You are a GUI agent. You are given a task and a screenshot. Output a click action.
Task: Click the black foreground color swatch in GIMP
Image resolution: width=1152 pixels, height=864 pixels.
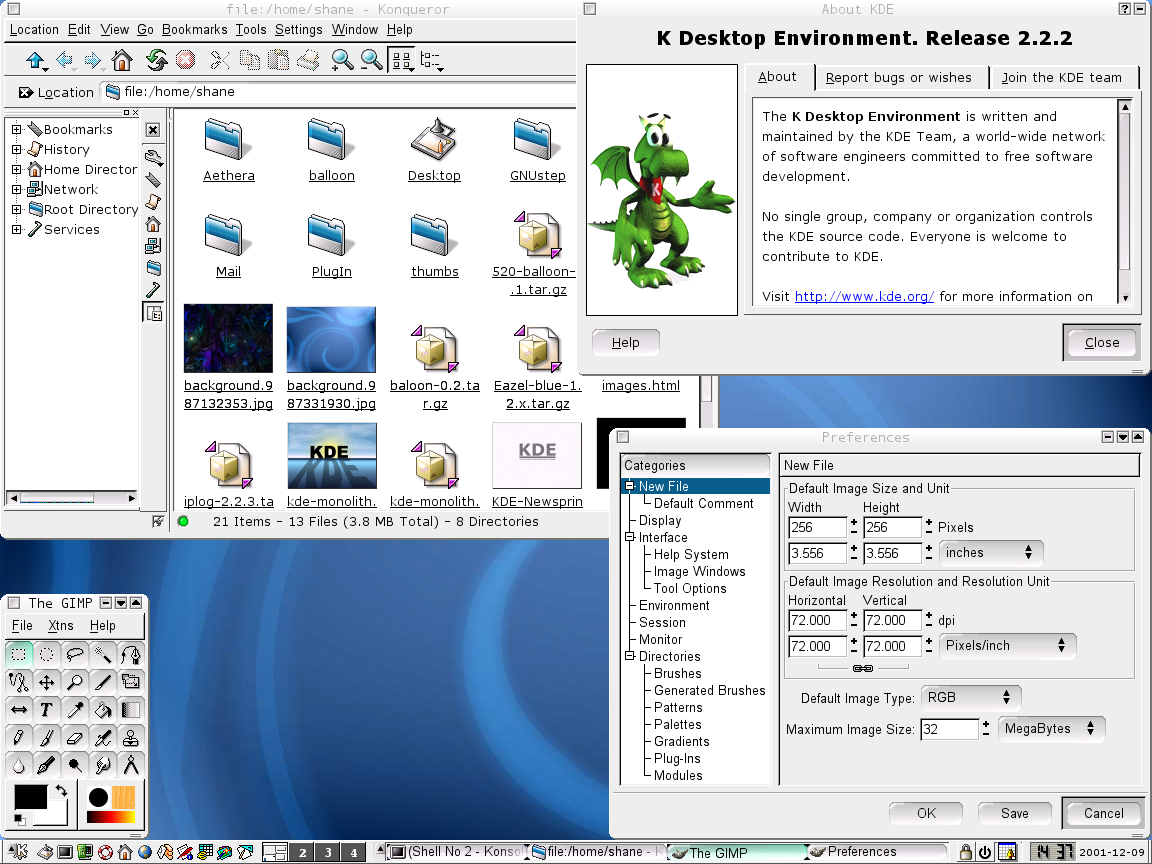[31, 797]
